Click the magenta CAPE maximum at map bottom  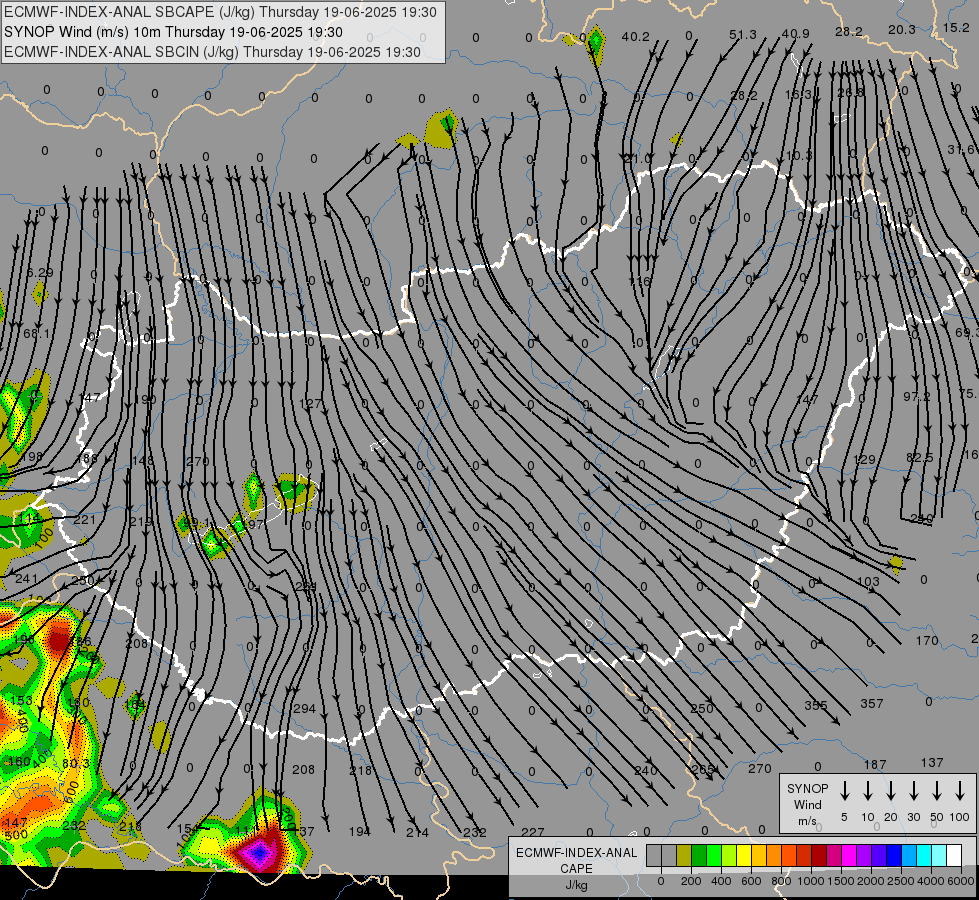point(259,851)
